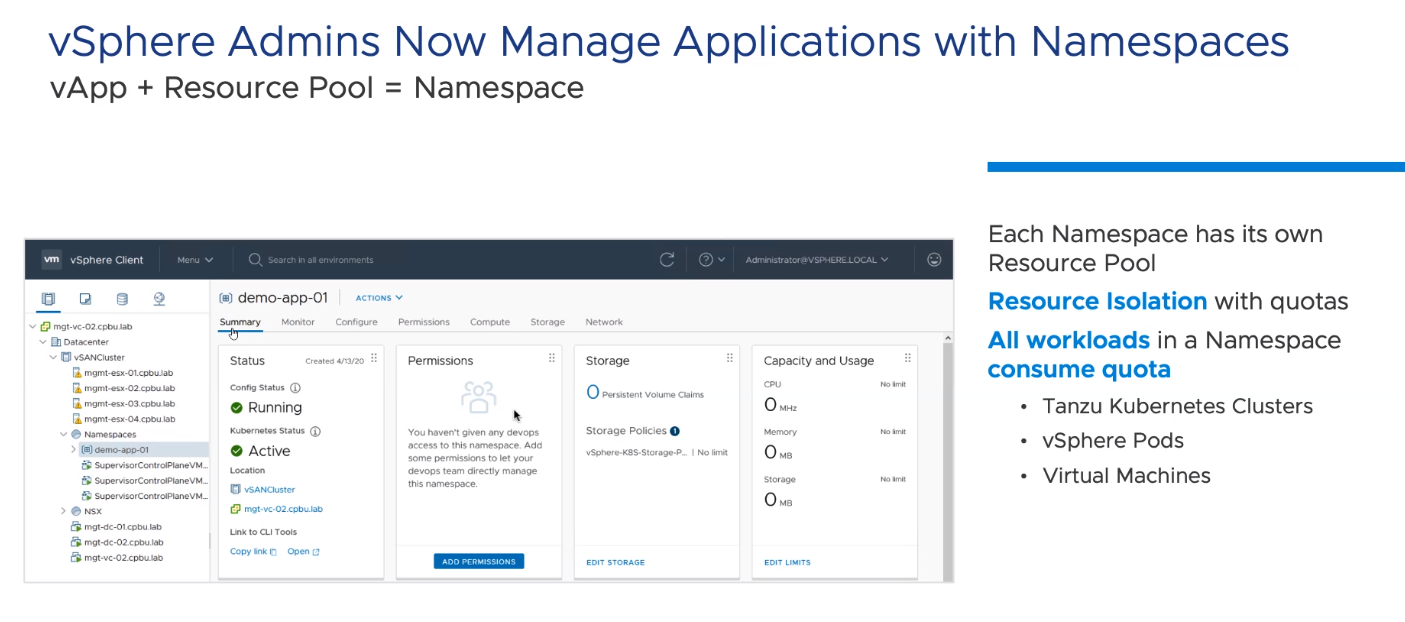
Task: Click the smiley feedback icon
Action: [x=934, y=260]
